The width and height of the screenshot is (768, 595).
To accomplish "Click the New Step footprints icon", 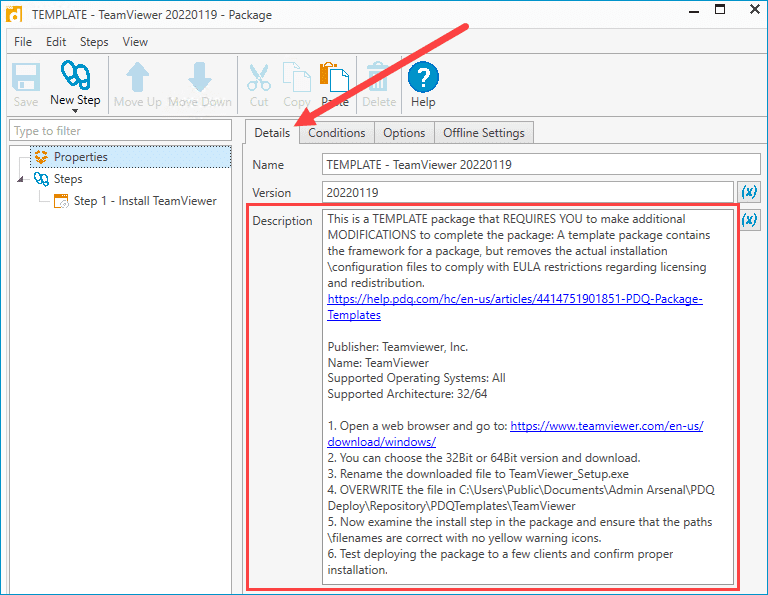I will click(x=75, y=75).
